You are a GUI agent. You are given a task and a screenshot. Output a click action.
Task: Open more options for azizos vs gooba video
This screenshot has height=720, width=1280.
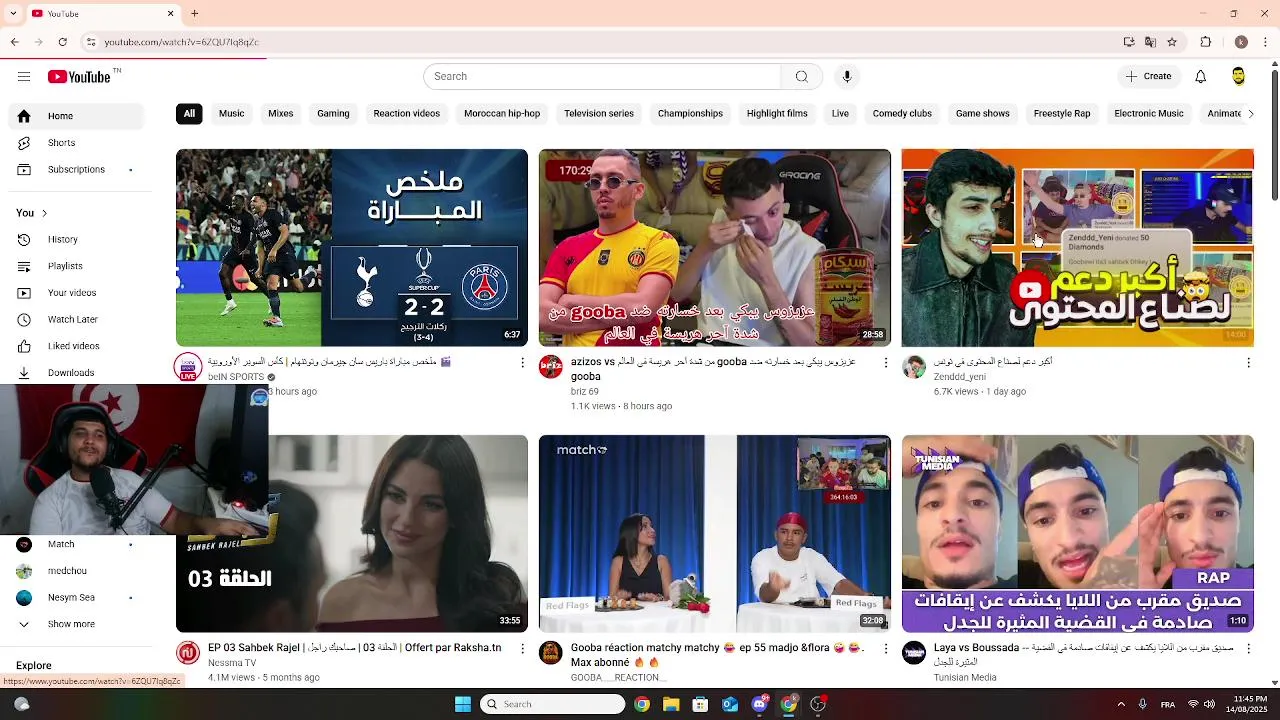pos(885,362)
